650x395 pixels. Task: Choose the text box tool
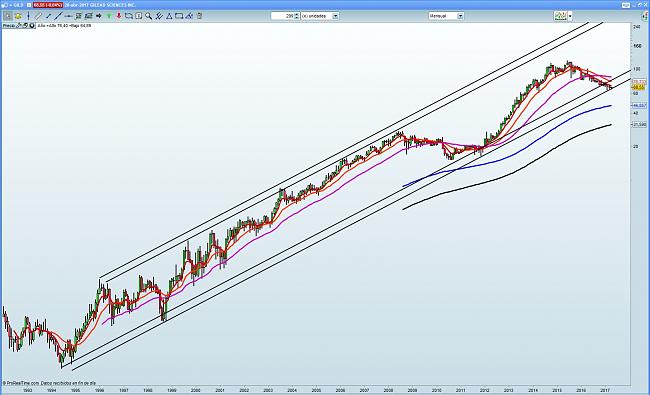pyautogui.click(x=139, y=16)
